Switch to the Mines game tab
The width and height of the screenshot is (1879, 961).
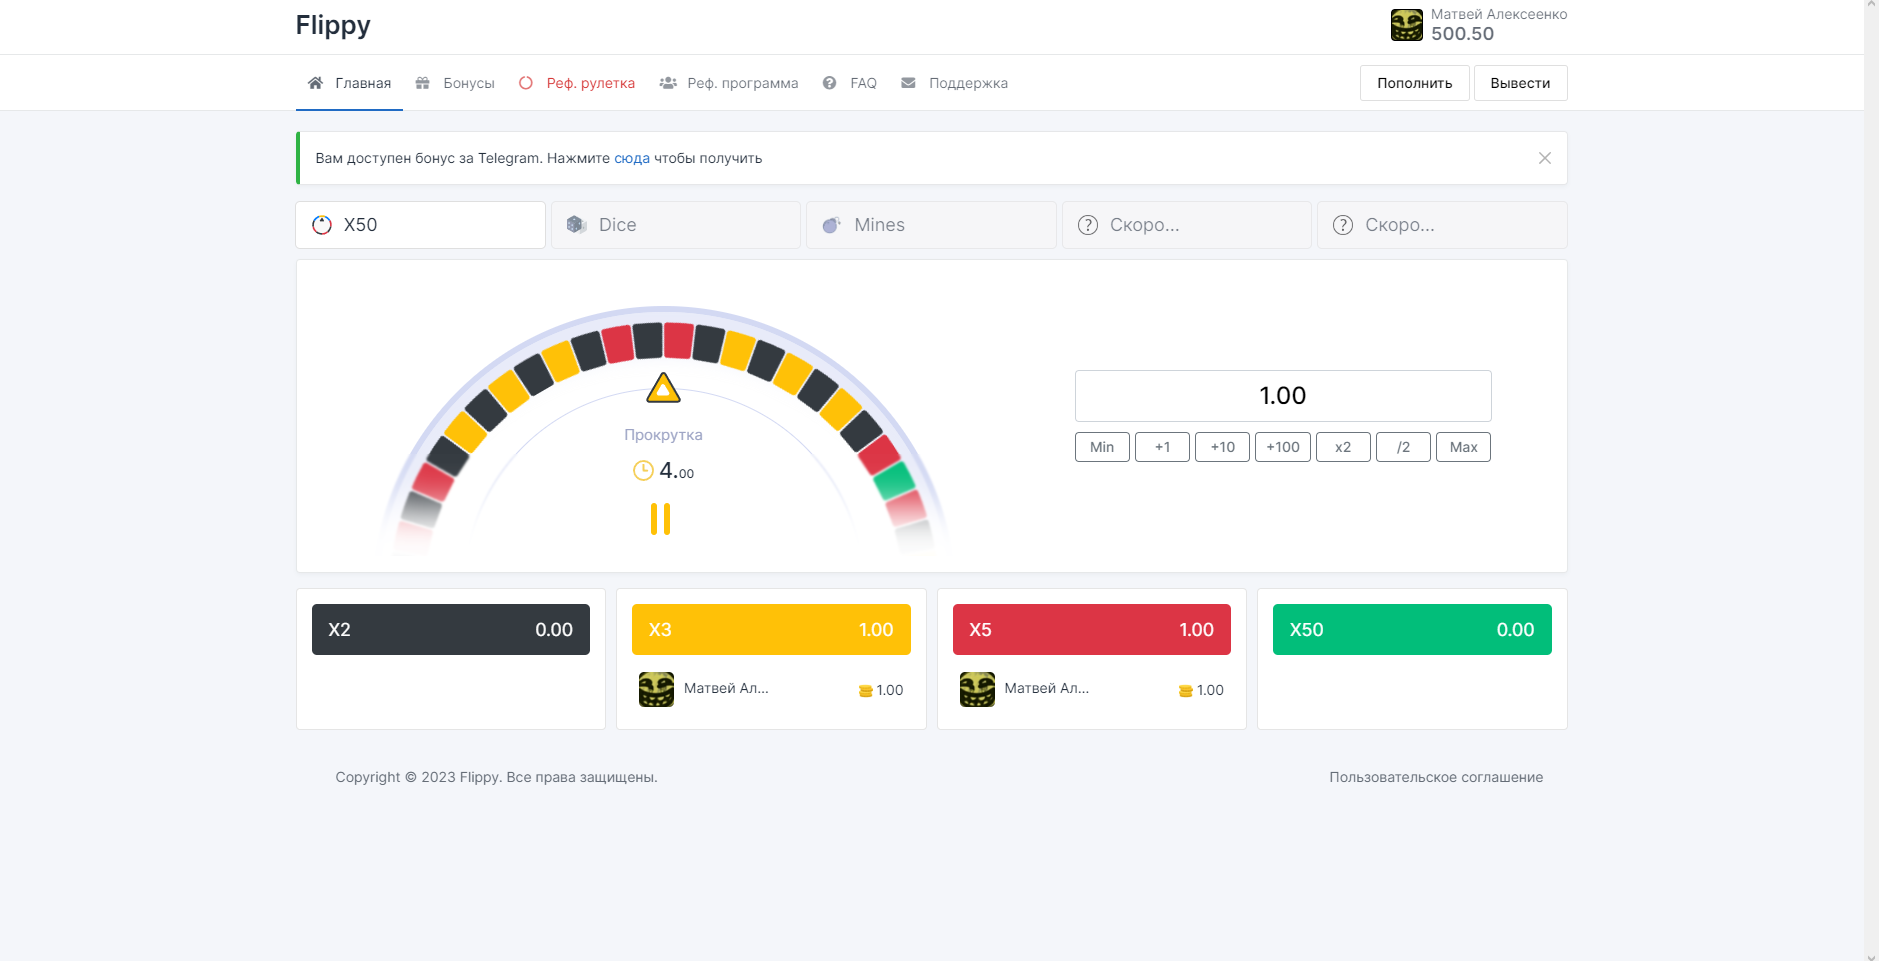coord(931,225)
